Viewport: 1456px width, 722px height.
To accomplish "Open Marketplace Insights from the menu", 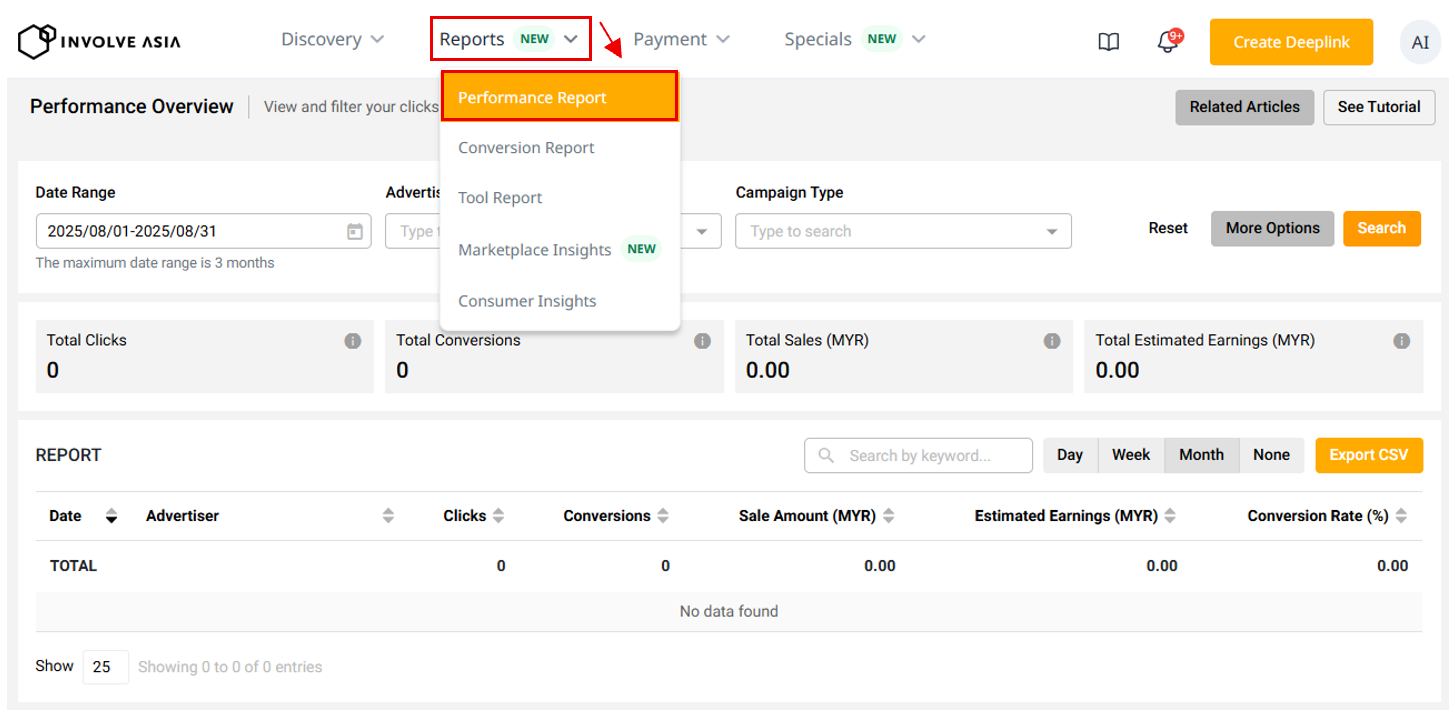I will tap(535, 250).
